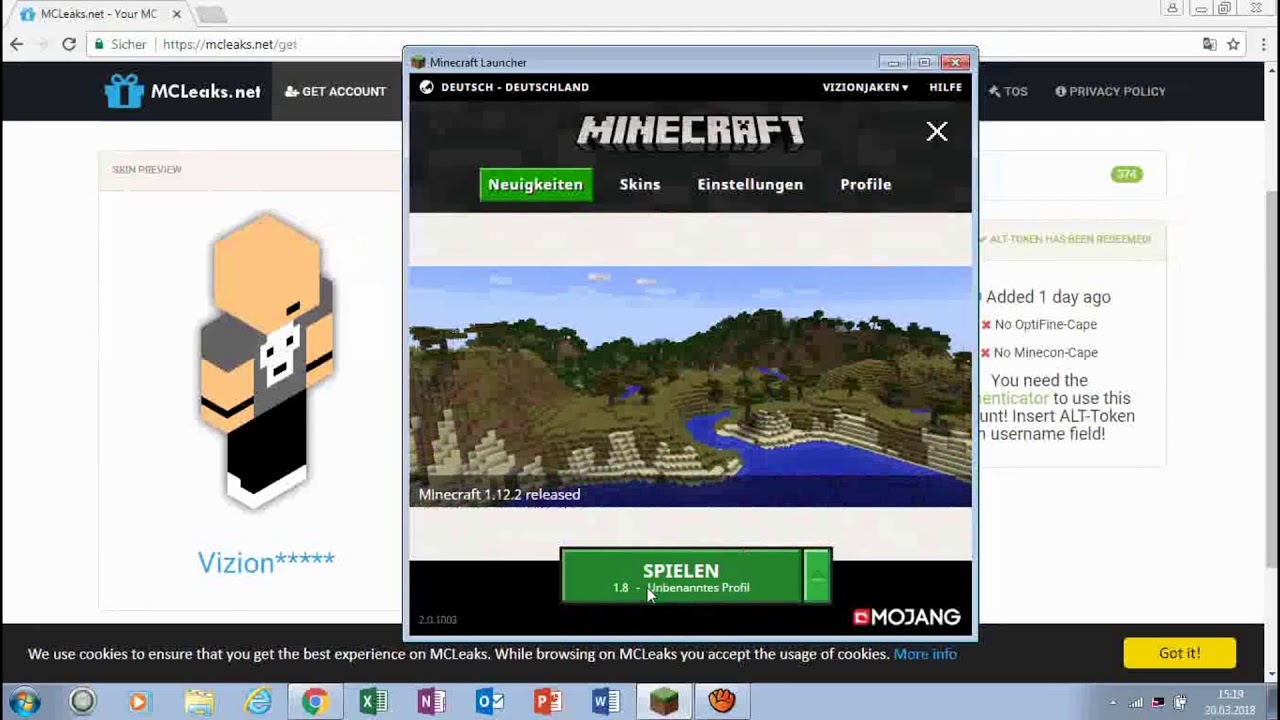
Task: Go to the Profile tab
Action: [x=866, y=184]
